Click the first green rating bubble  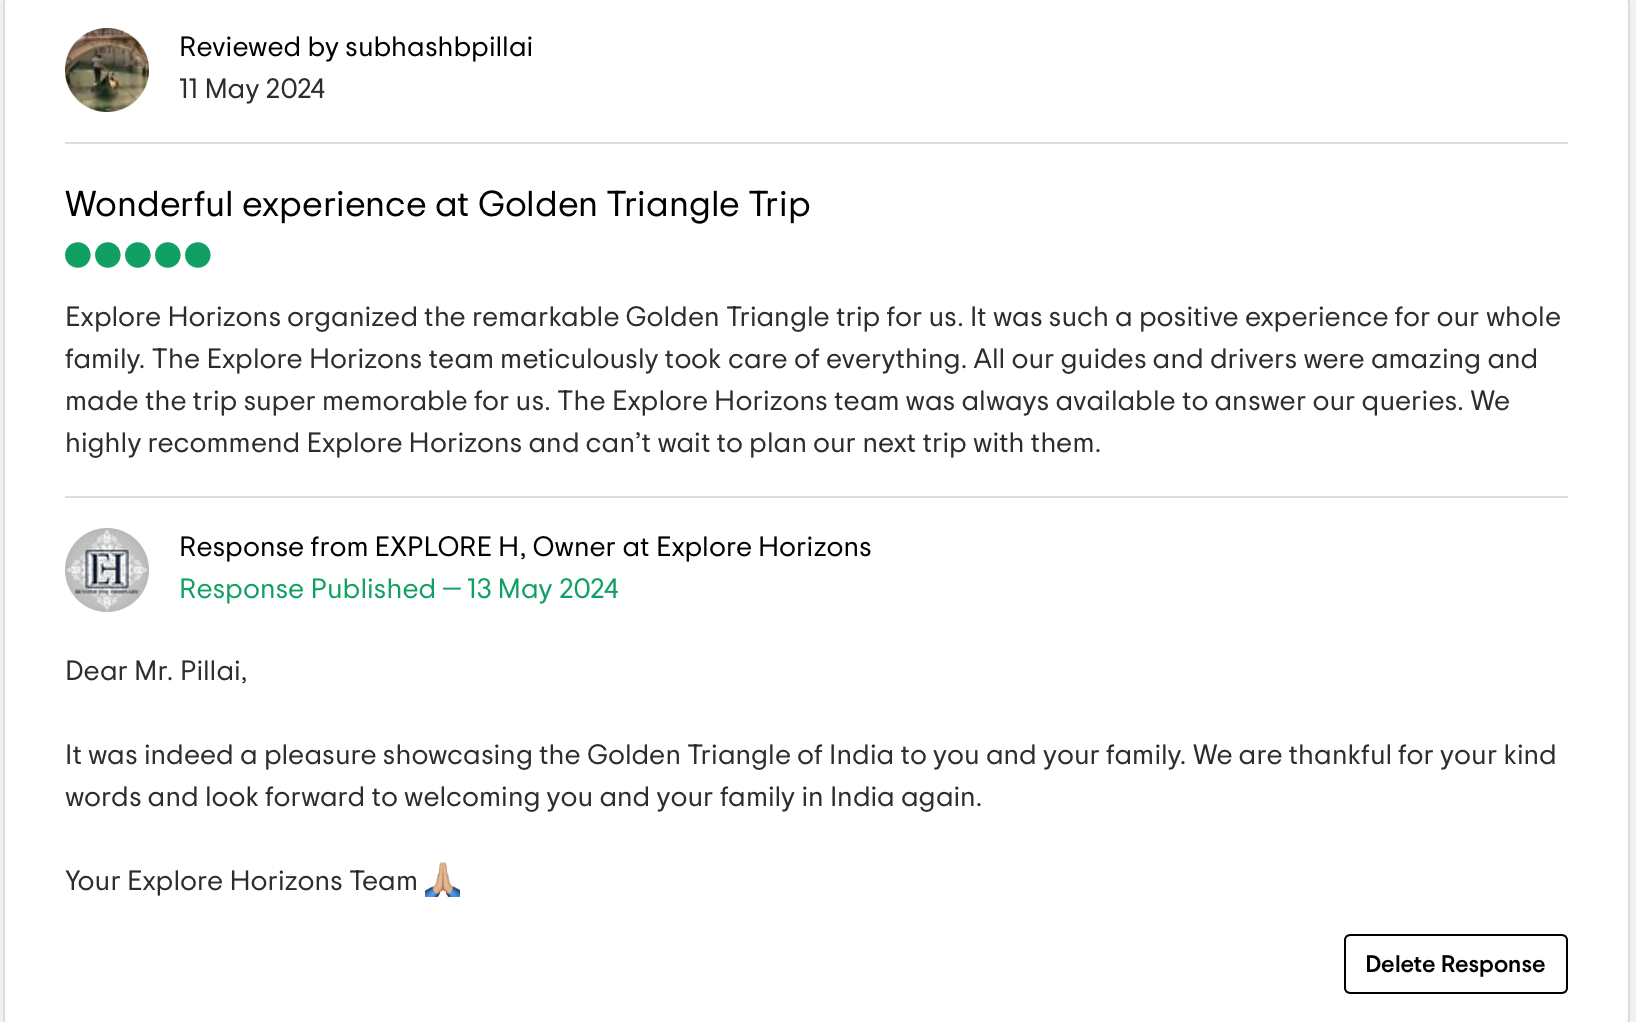[78, 255]
